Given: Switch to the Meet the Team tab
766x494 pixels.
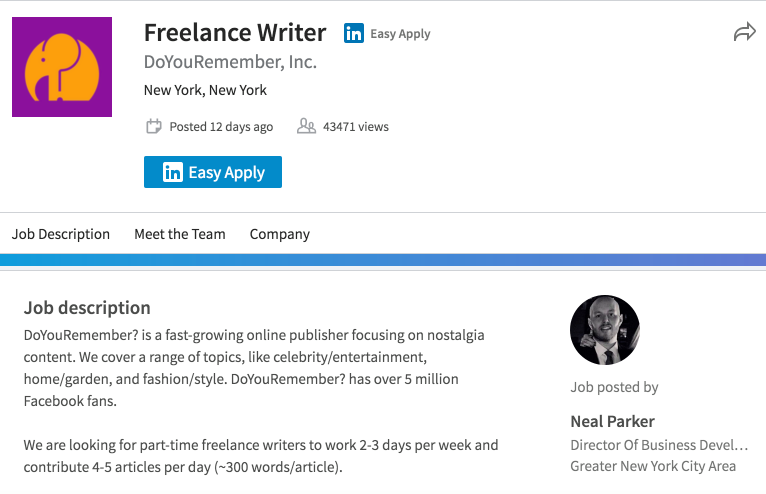Looking at the screenshot, I should click(180, 234).
